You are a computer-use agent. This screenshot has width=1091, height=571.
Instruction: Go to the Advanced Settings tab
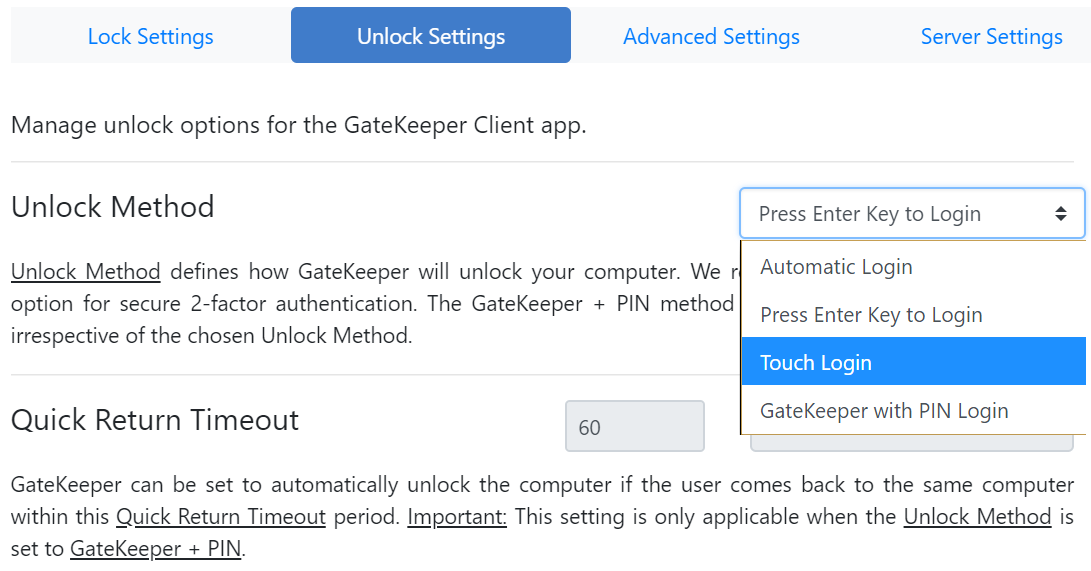click(711, 37)
